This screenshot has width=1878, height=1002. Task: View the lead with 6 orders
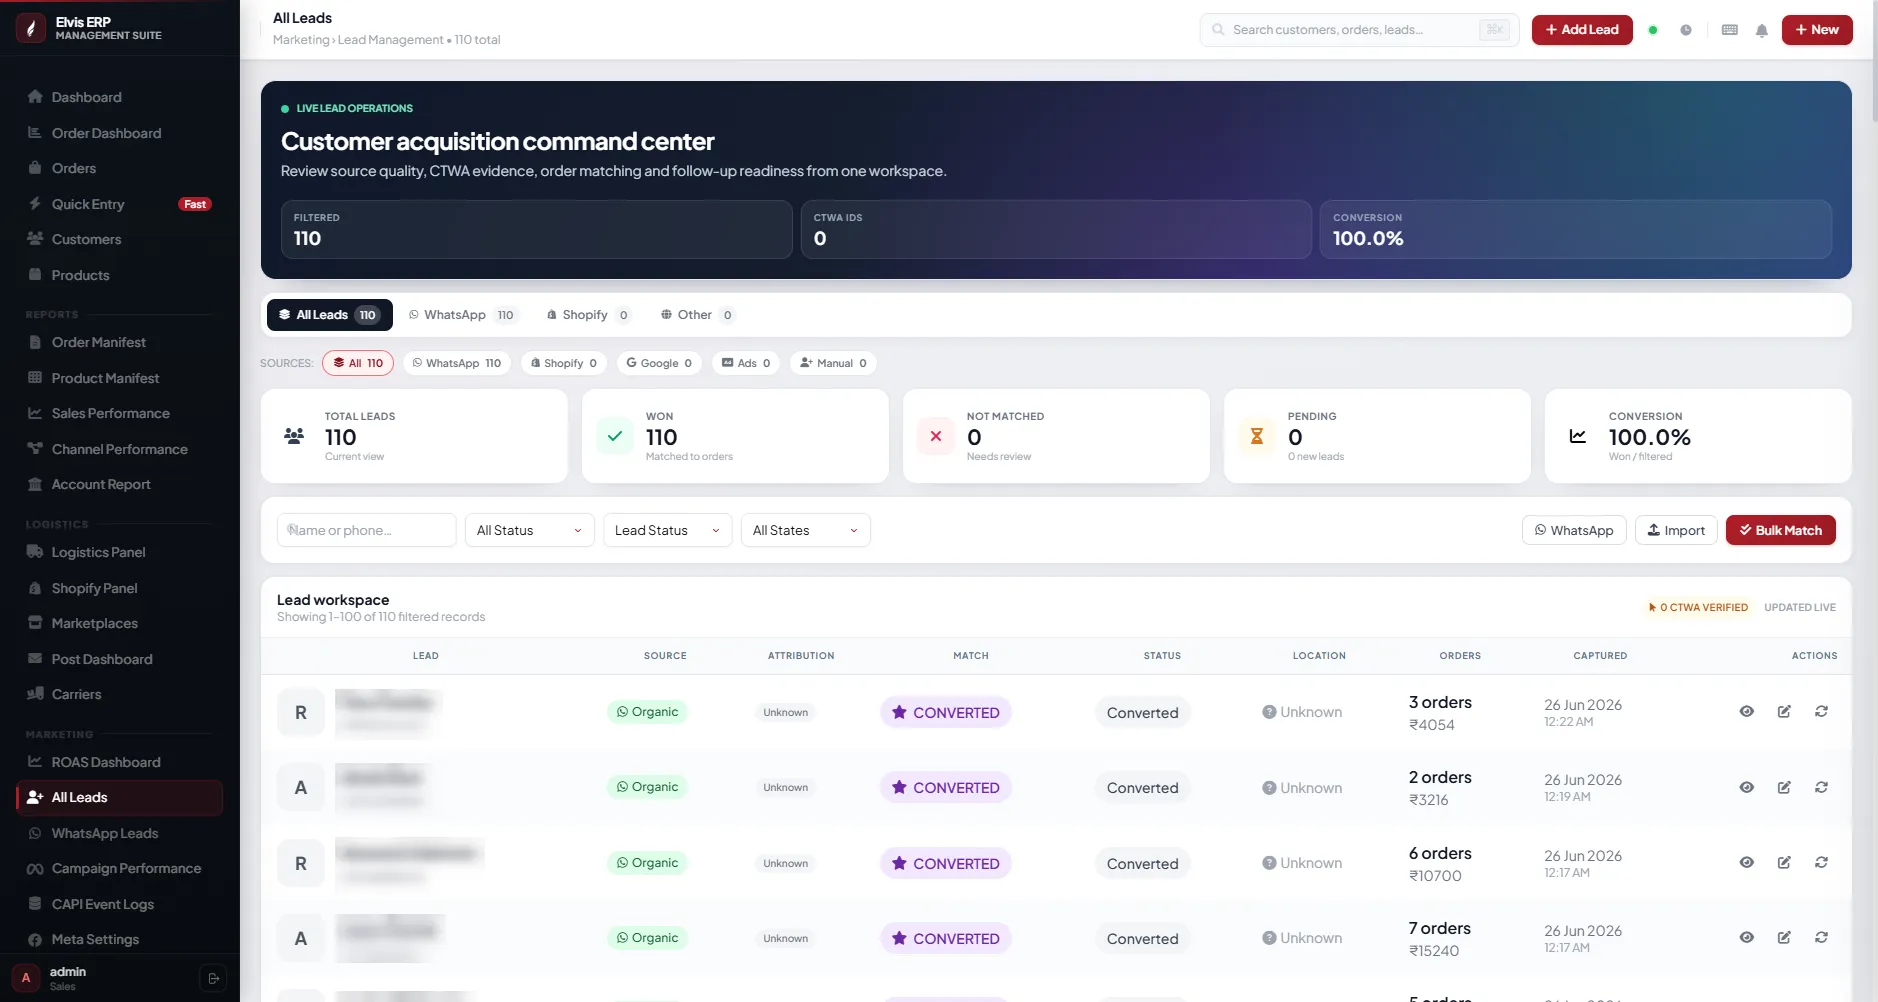pos(1747,863)
